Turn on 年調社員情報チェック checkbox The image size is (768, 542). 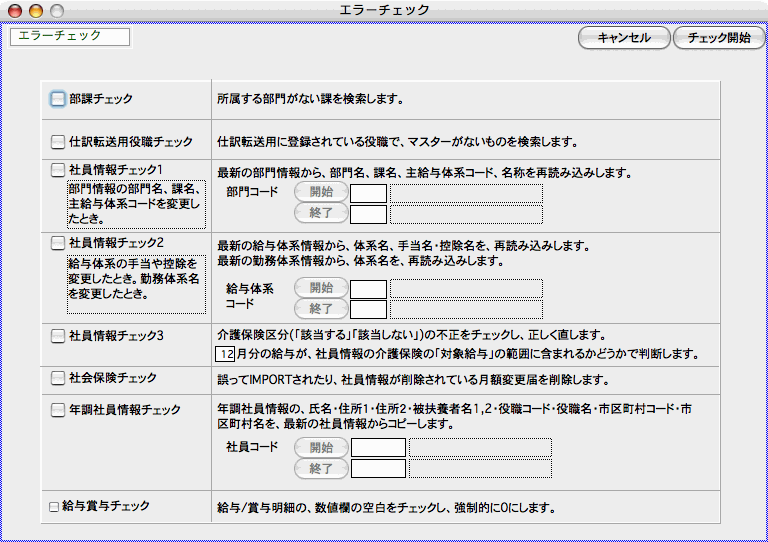tap(58, 410)
